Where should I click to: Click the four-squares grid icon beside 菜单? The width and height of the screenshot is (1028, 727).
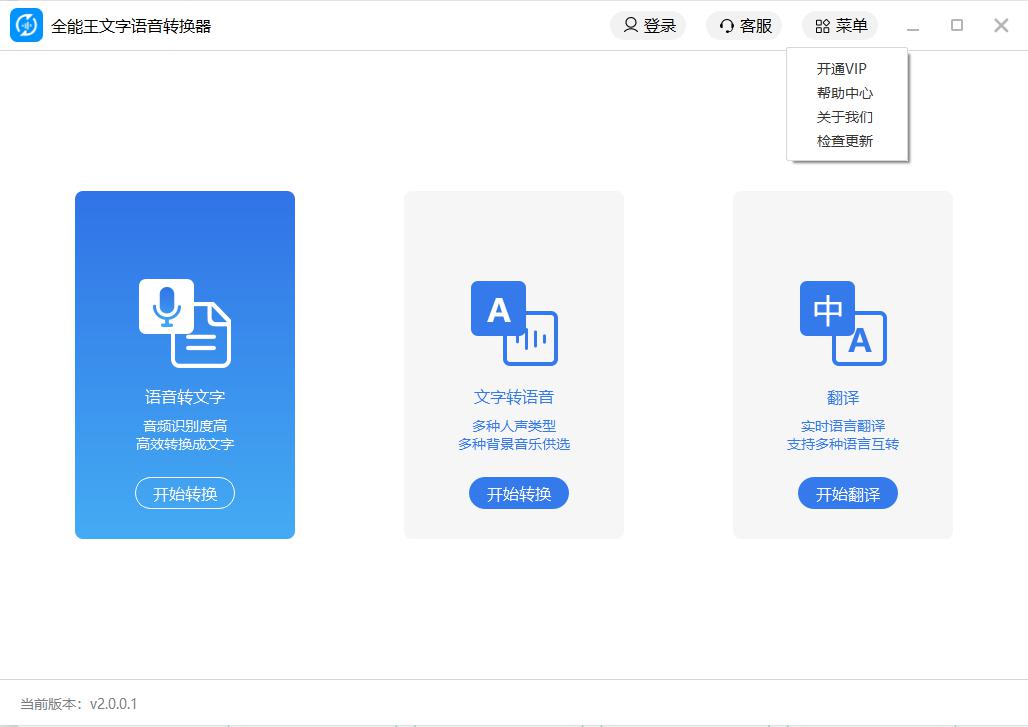click(x=822, y=26)
